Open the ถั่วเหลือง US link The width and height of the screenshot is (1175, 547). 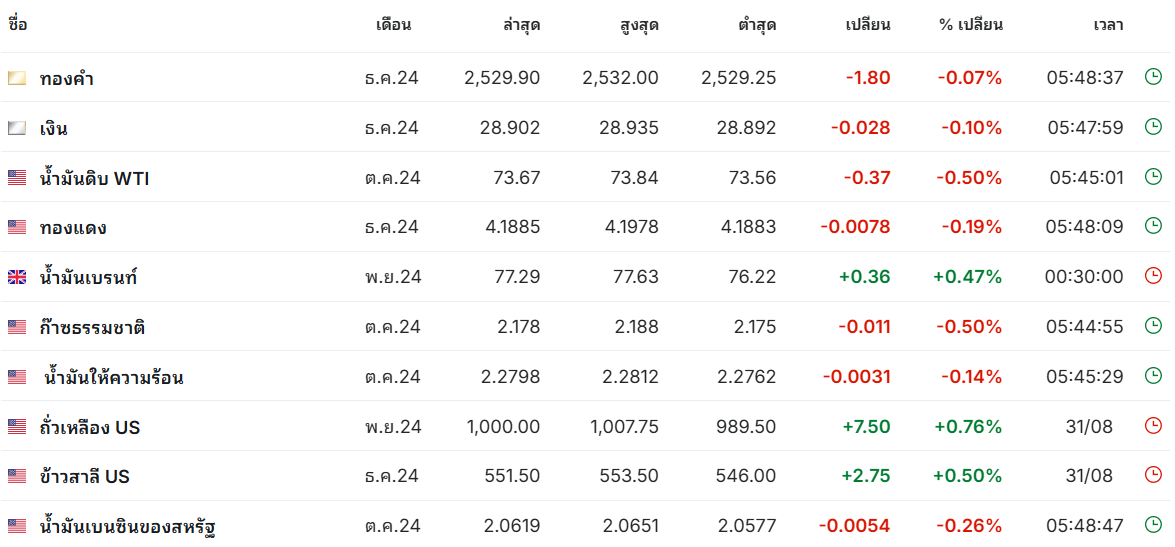(x=90, y=427)
